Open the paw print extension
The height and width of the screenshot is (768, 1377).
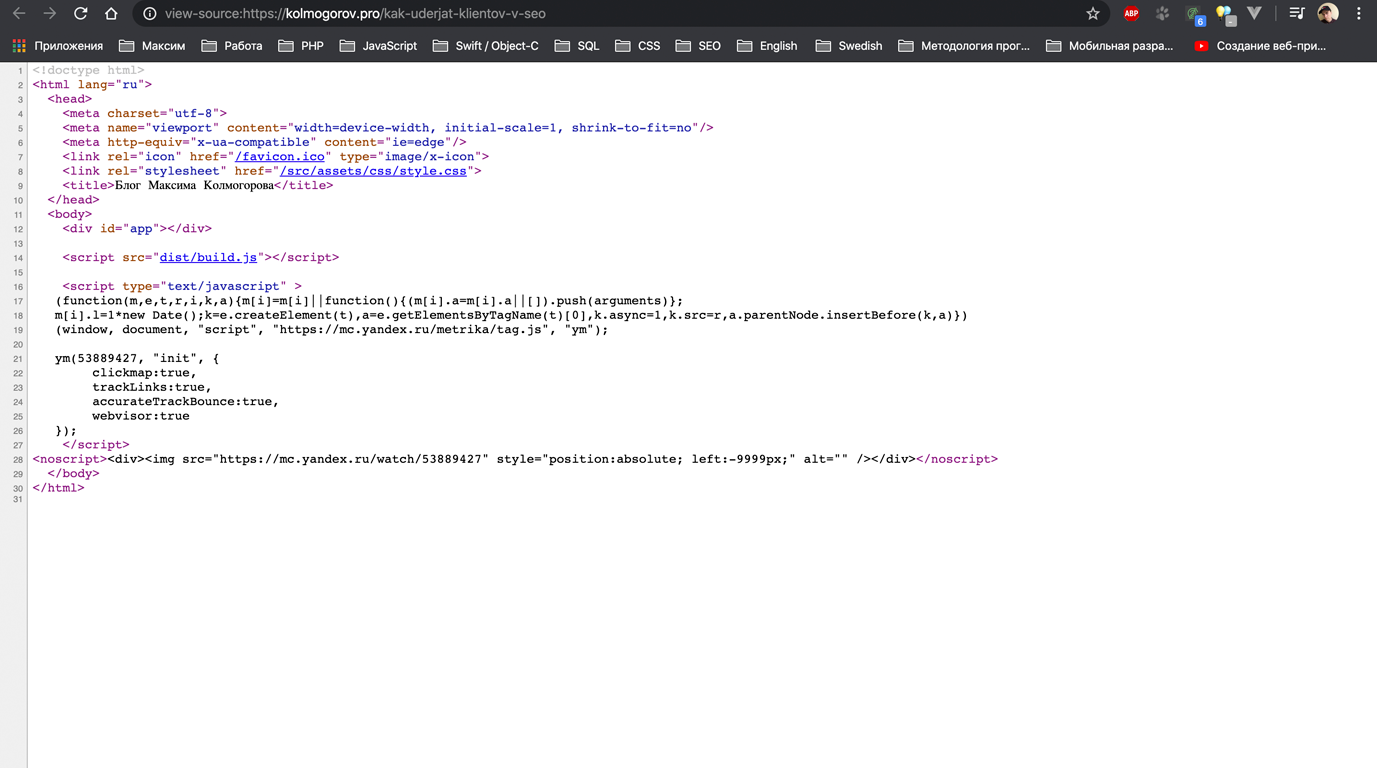1162,14
